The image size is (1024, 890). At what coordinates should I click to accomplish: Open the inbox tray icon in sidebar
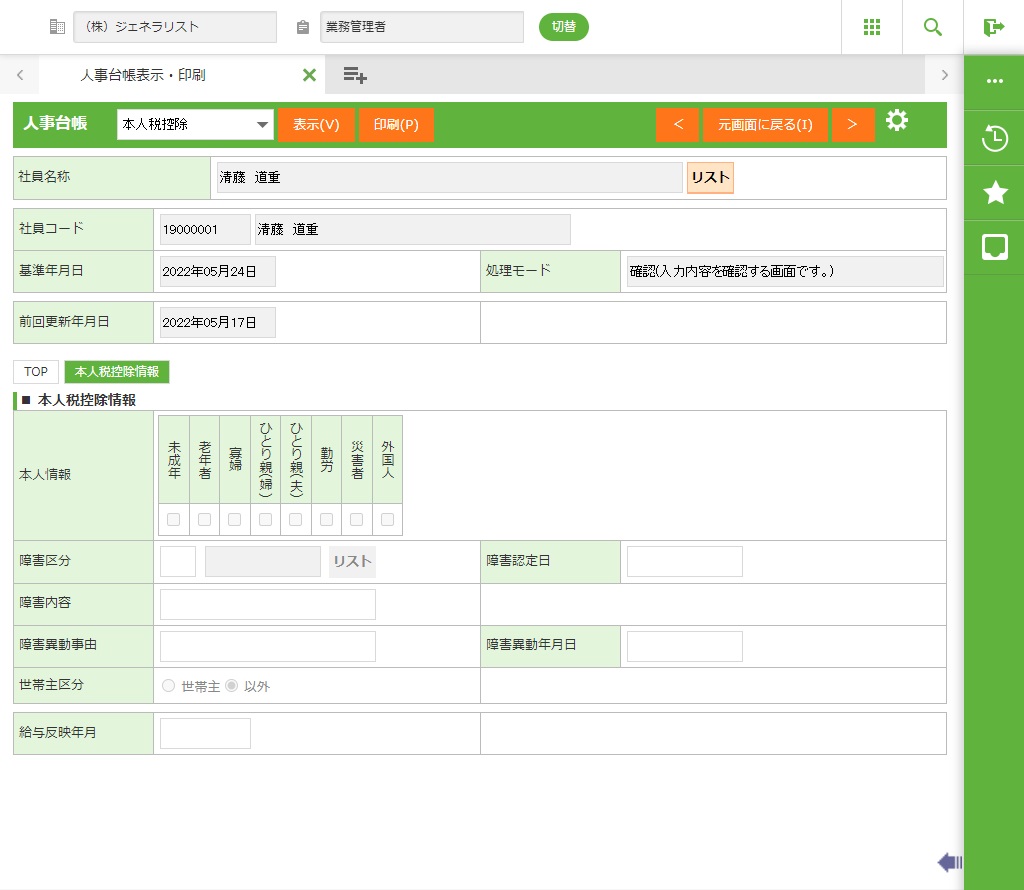point(995,247)
